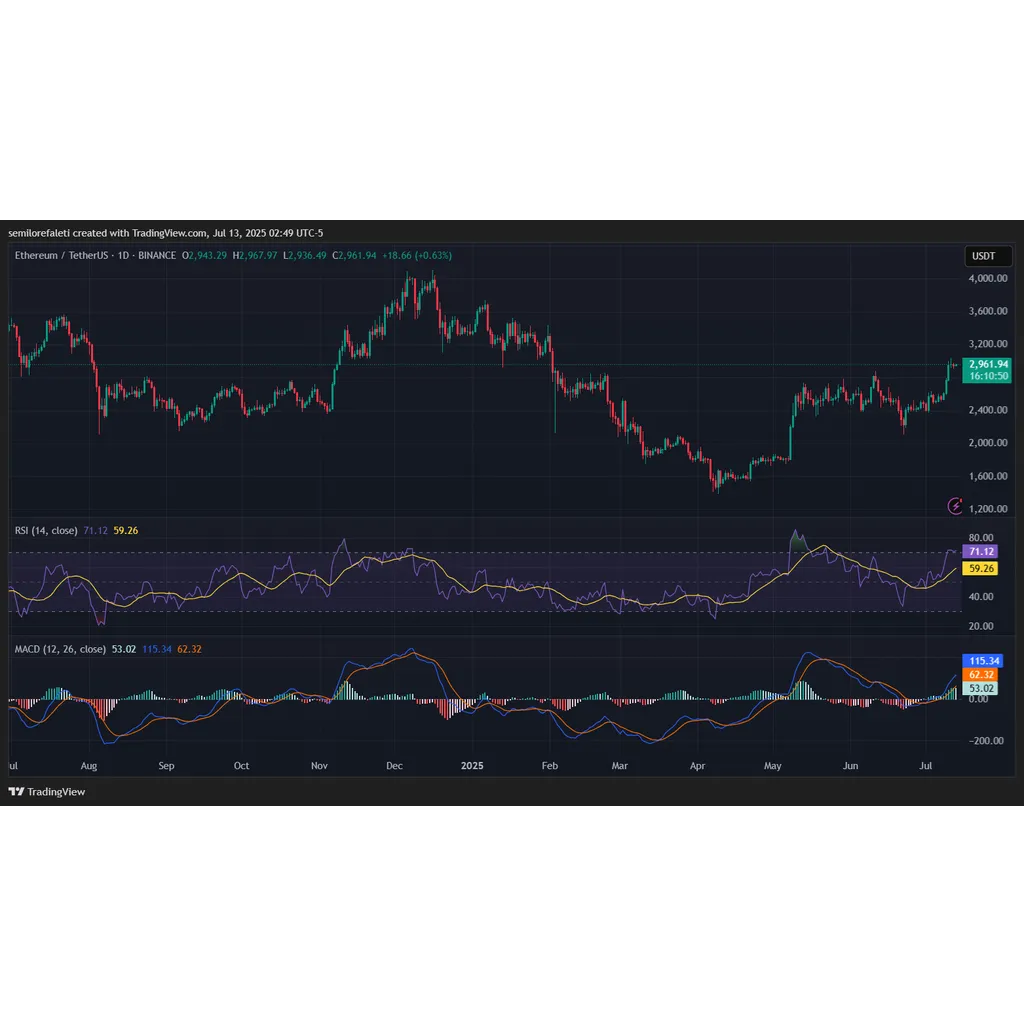Viewport: 1024px width, 1024px height.
Task: Open the USDT currency selector
Action: pos(988,256)
